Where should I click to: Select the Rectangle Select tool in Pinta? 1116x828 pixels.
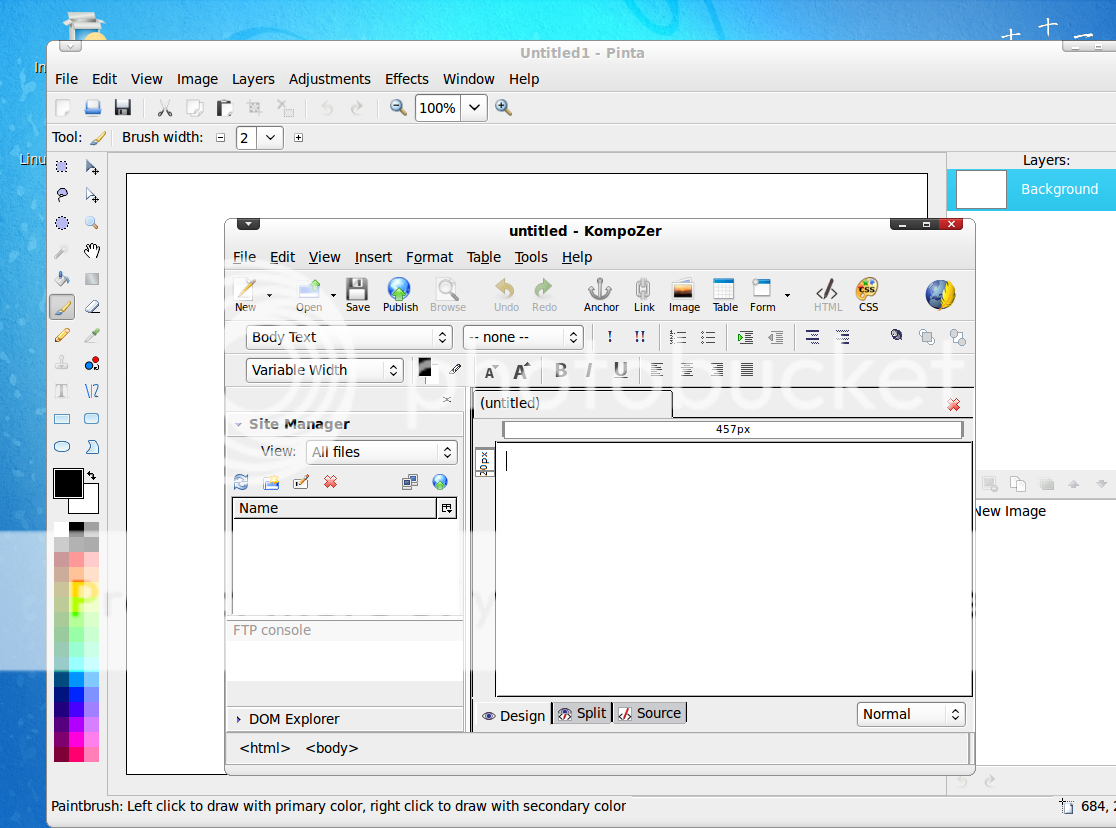point(63,167)
